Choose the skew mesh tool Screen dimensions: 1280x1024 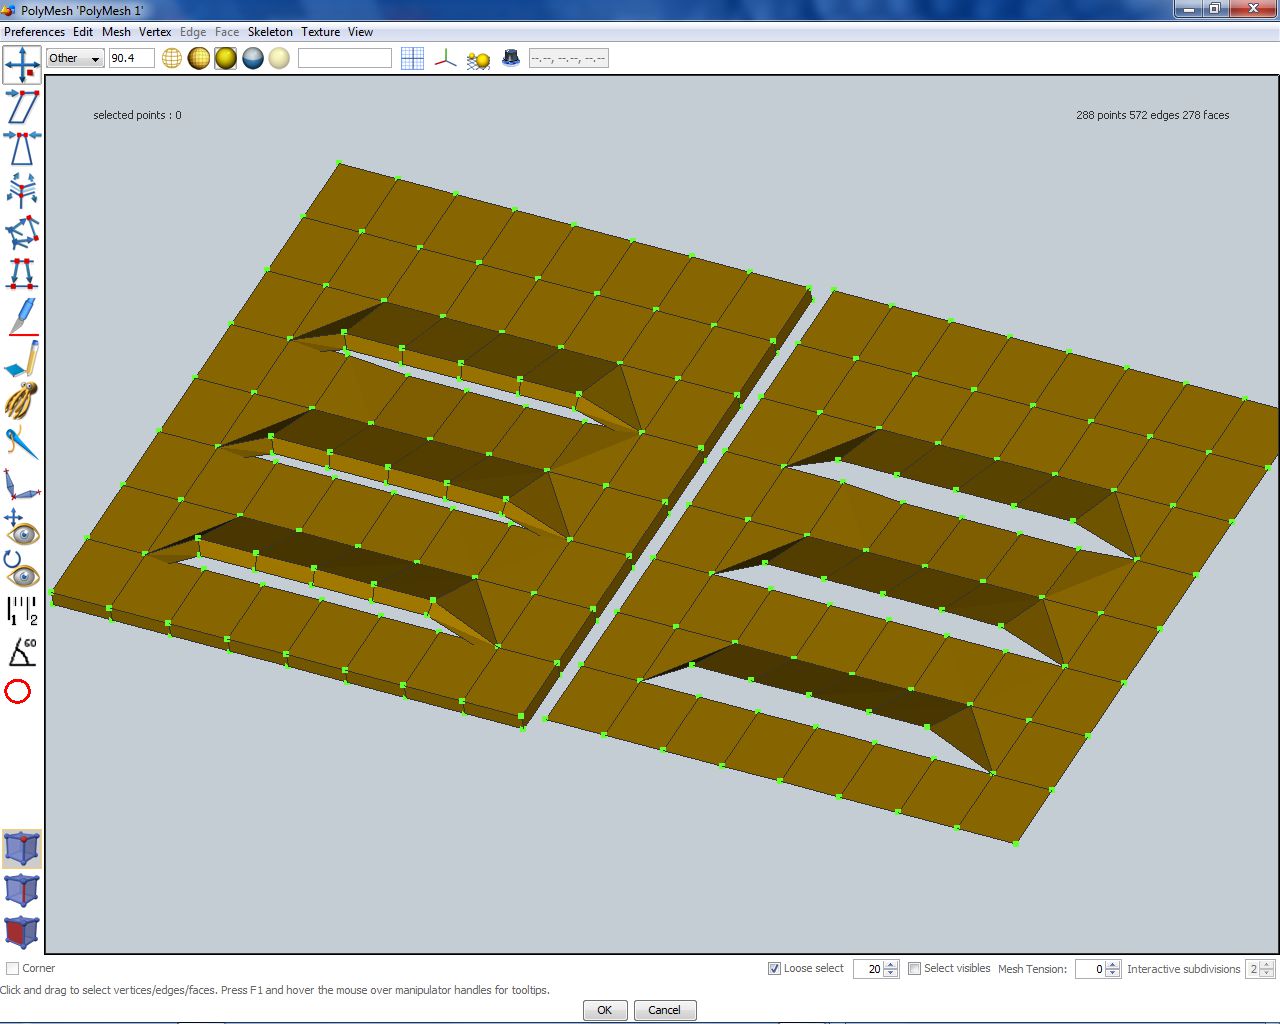(x=21, y=106)
